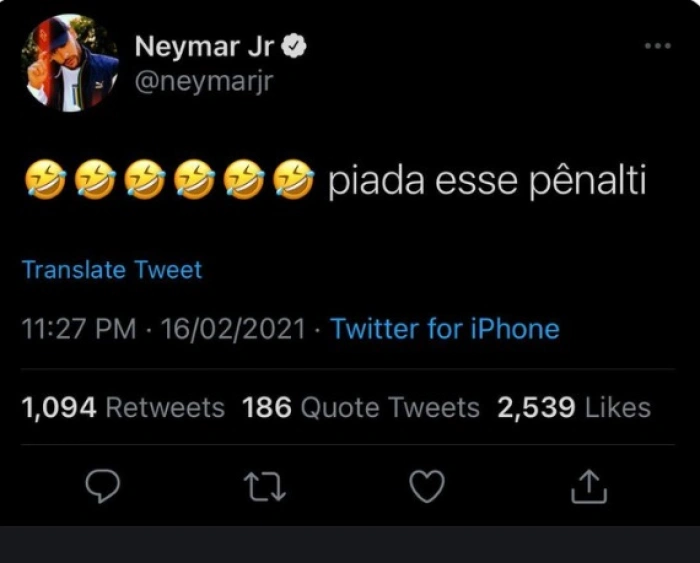Reply to Neymar's tweet with the speech bubble icon
700x563 pixels.
(x=102, y=486)
